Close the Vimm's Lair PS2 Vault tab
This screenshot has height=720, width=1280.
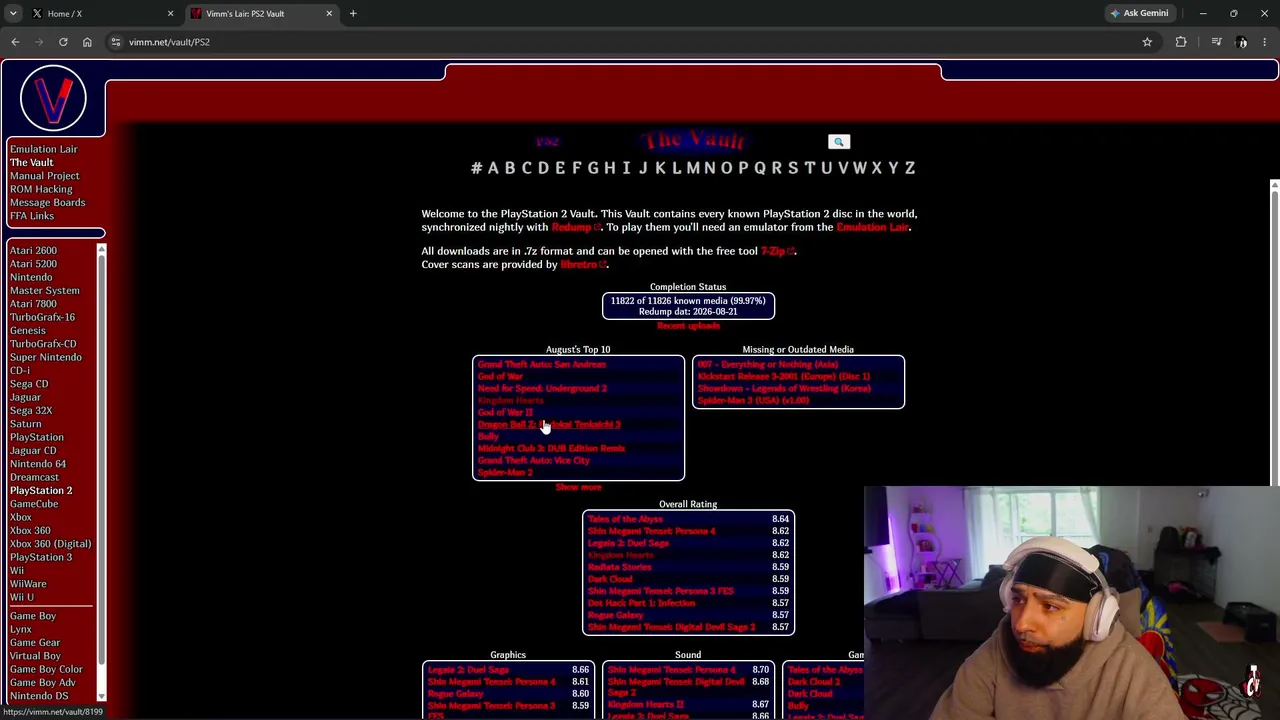tap(329, 14)
